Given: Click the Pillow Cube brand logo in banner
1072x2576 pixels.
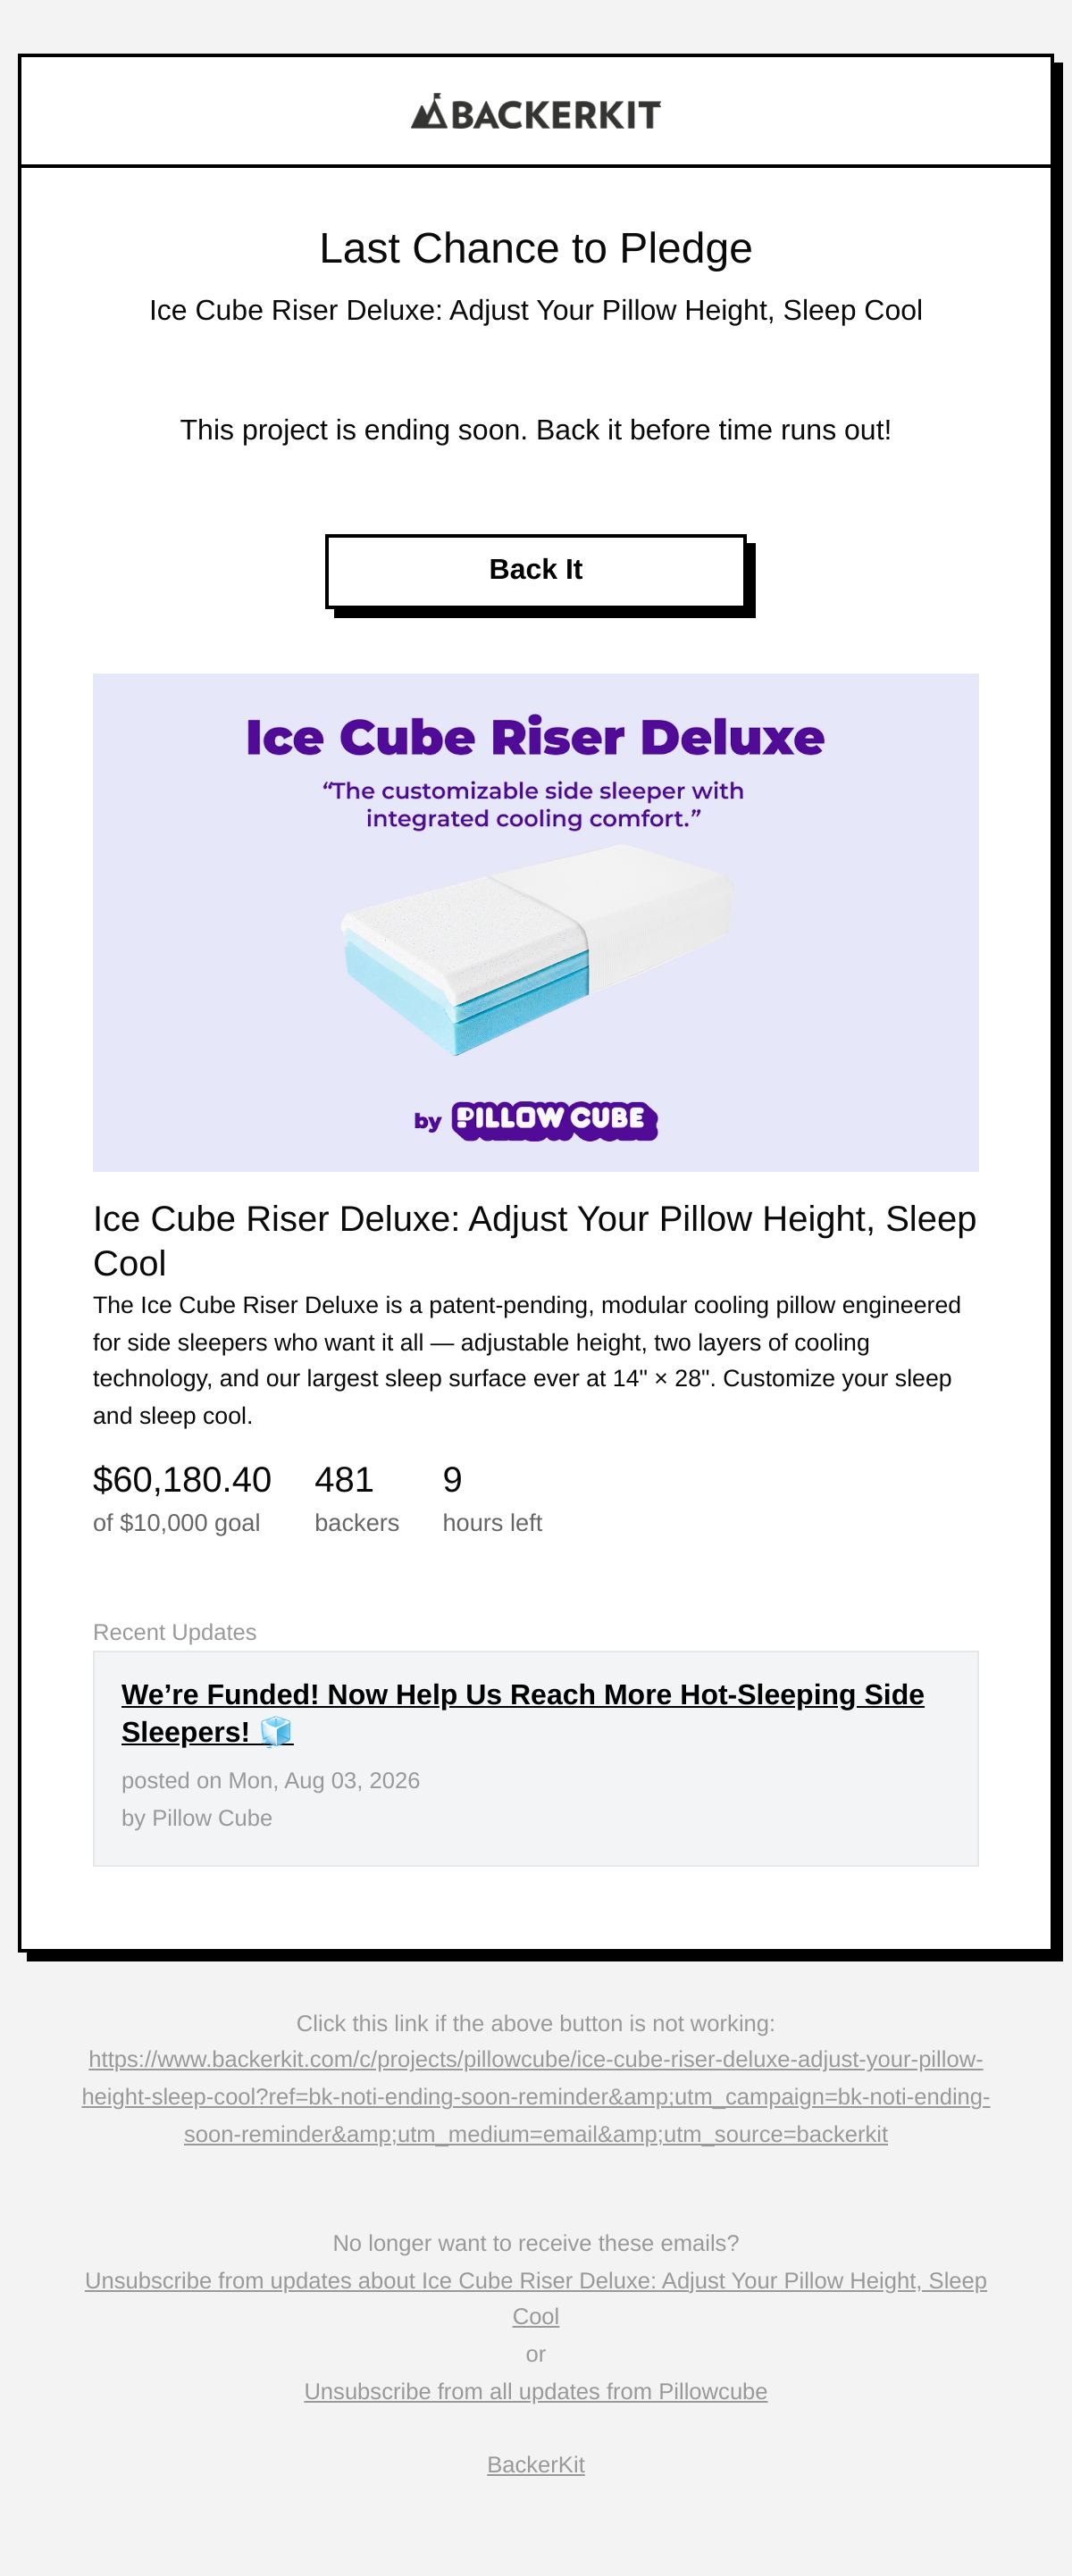Looking at the screenshot, I should point(554,1120).
